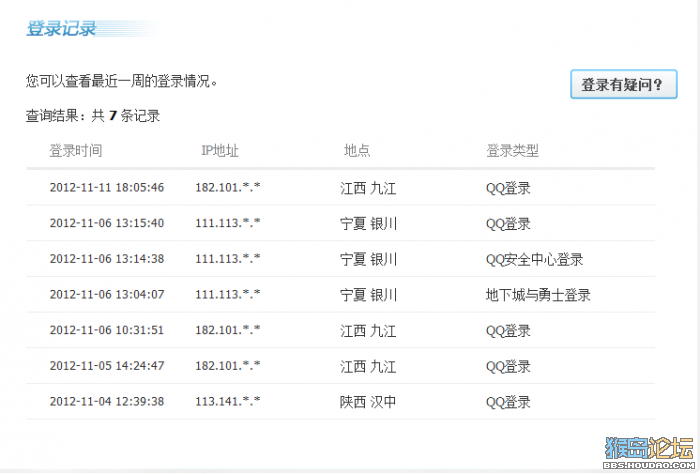This screenshot has width=700, height=474.
Task: Click the QQ安全中心登录 login type
Action: click(x=534, y=259)
